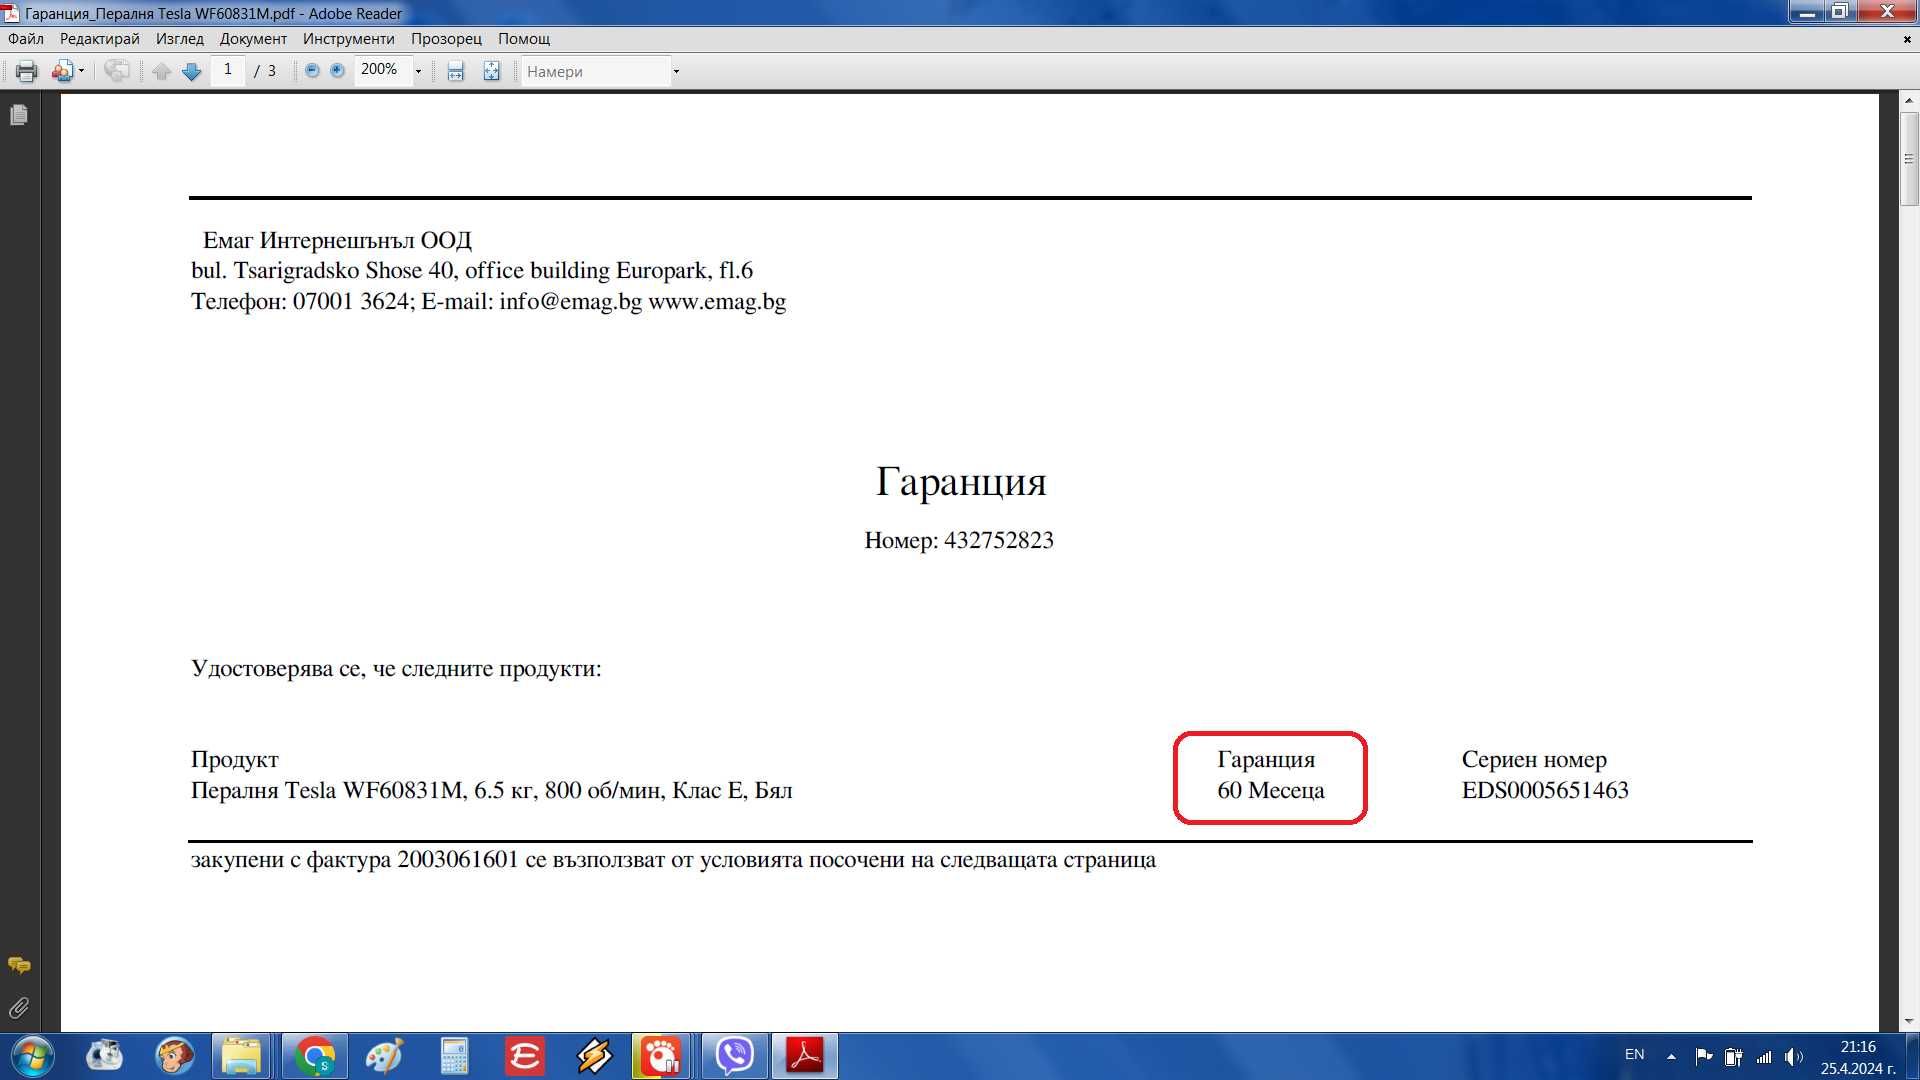
Task: Open the Прозорец menu
Action: pos(446,39)
